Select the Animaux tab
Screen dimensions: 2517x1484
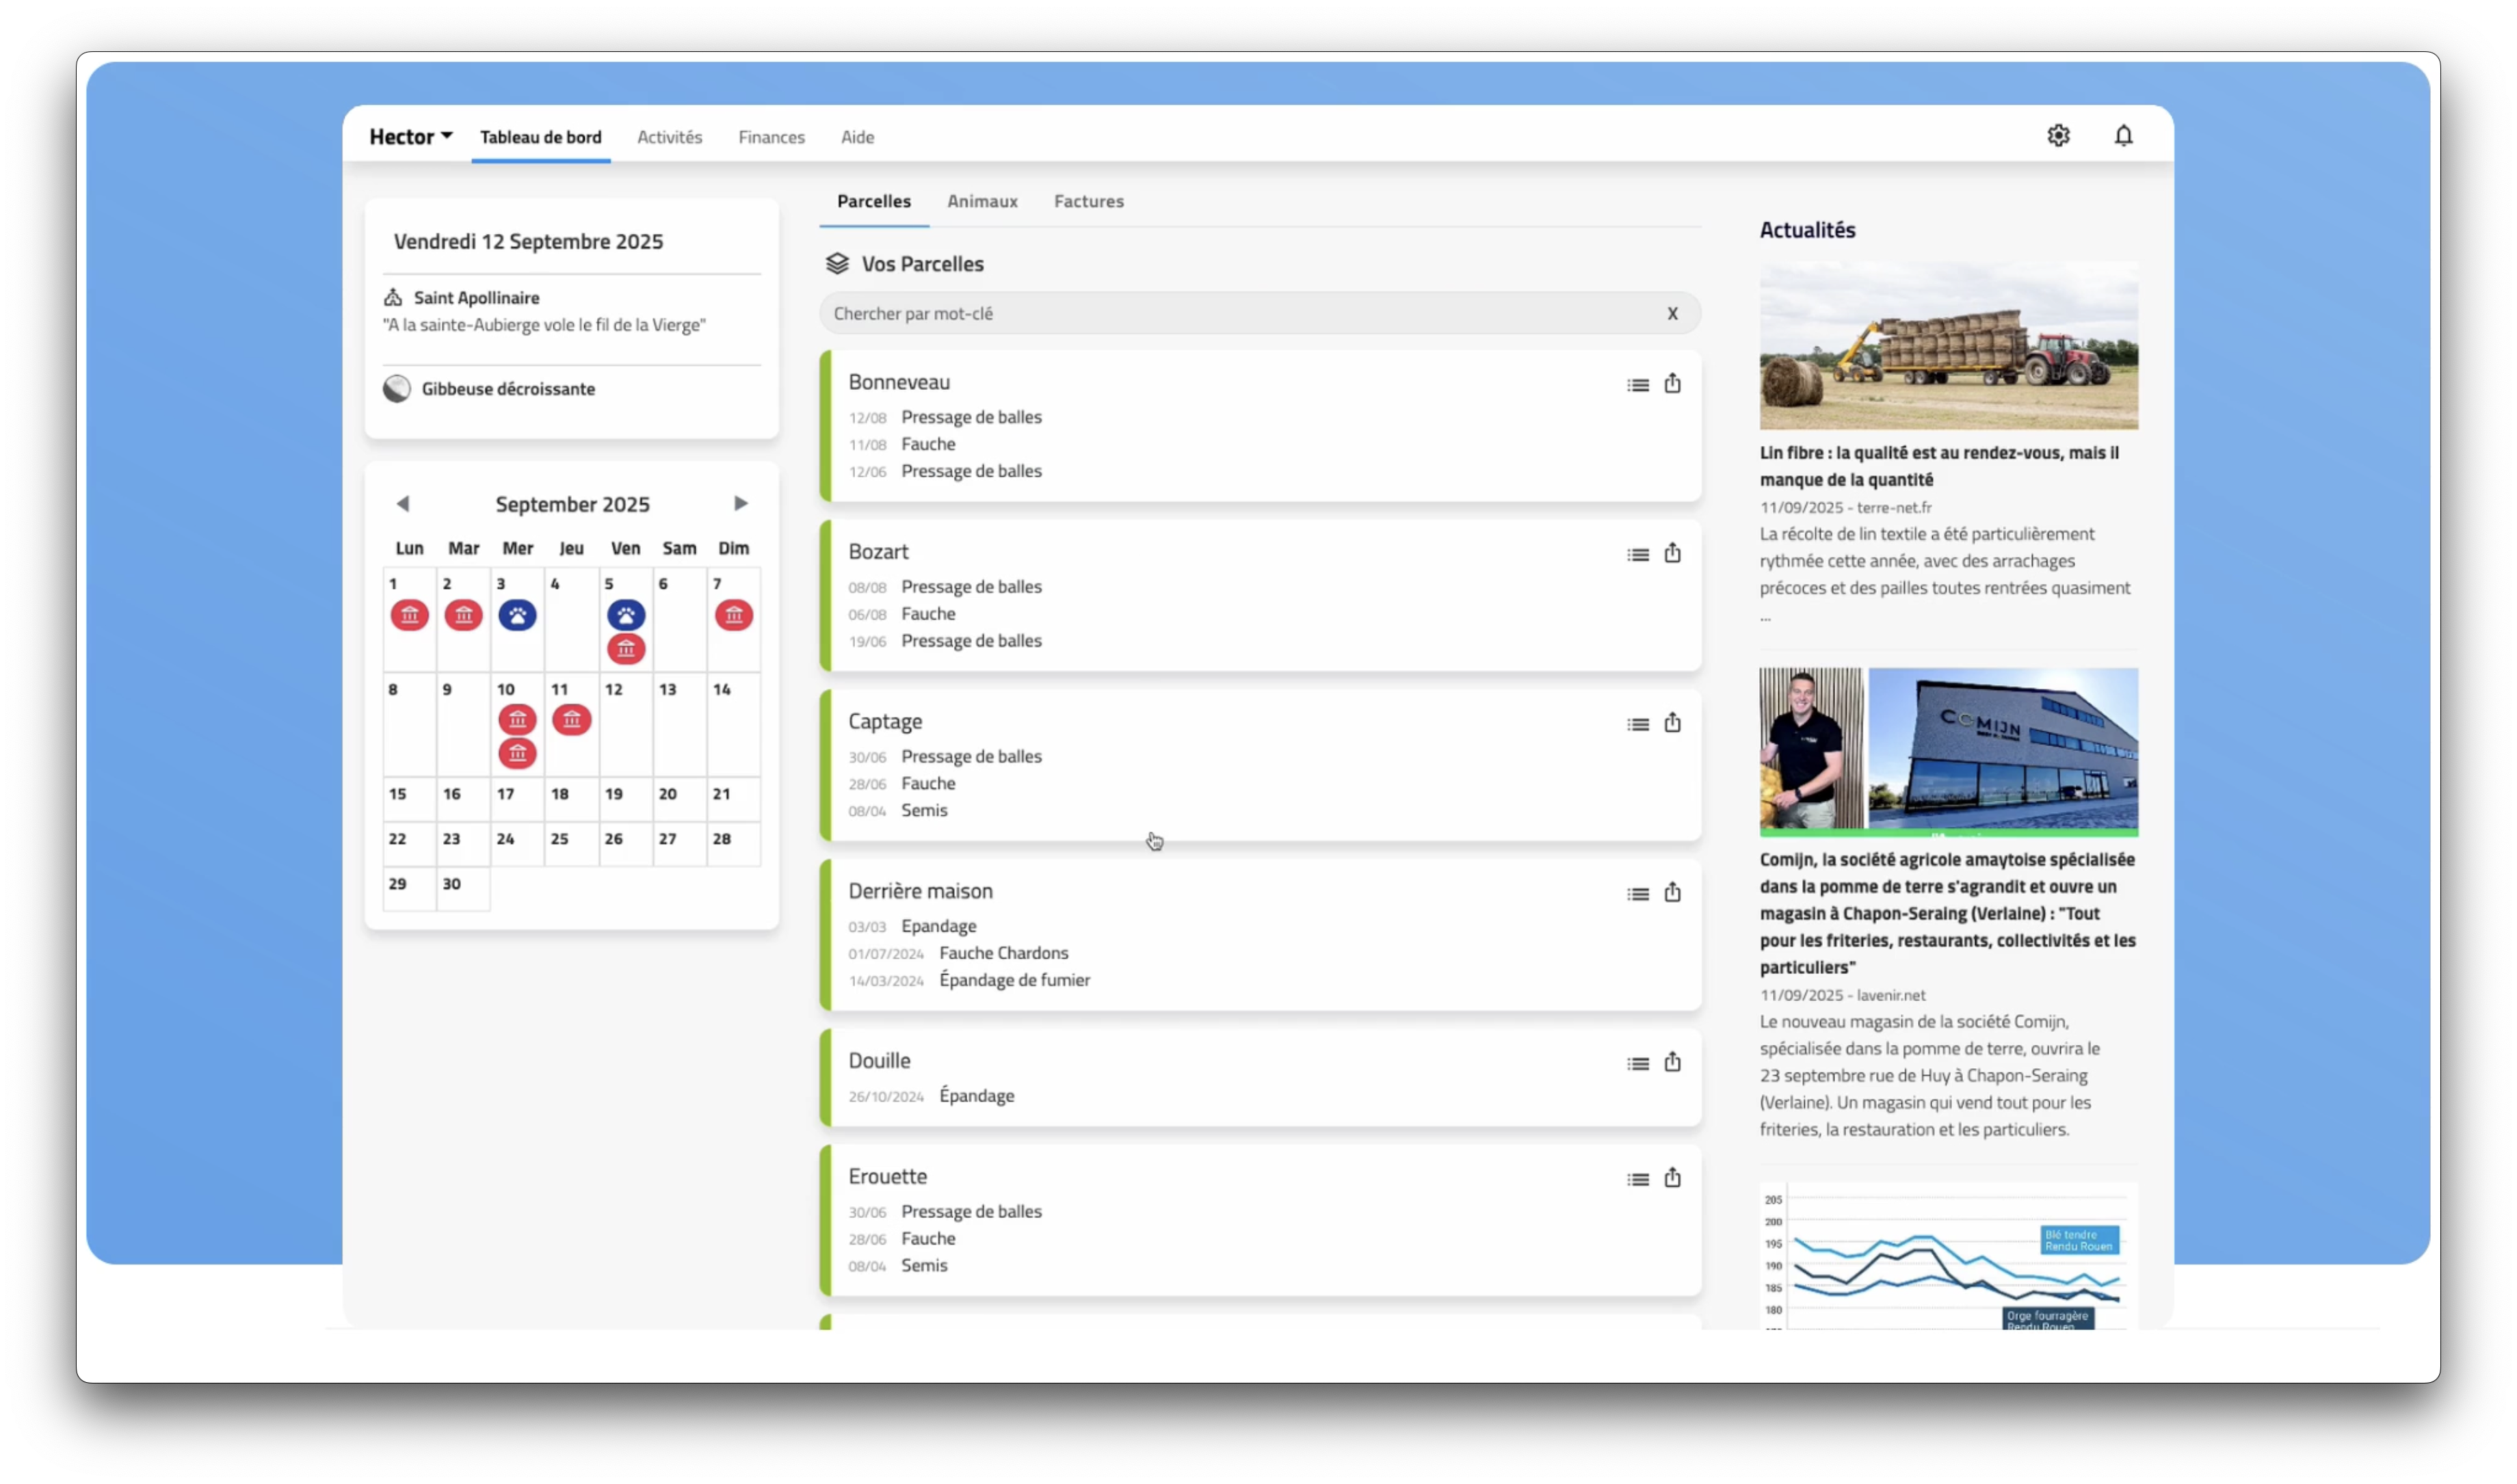click(982, 201)
